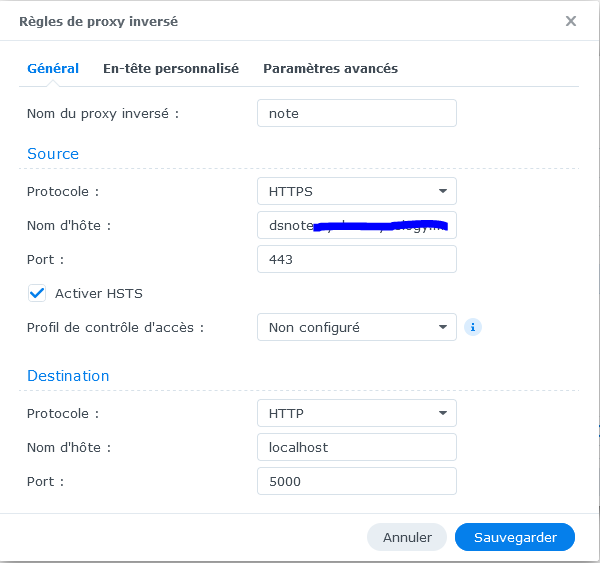Screen dimensions: 600x563
Task: Click the Source section heading
Action: pyautogui.click(x=53, y=154)
